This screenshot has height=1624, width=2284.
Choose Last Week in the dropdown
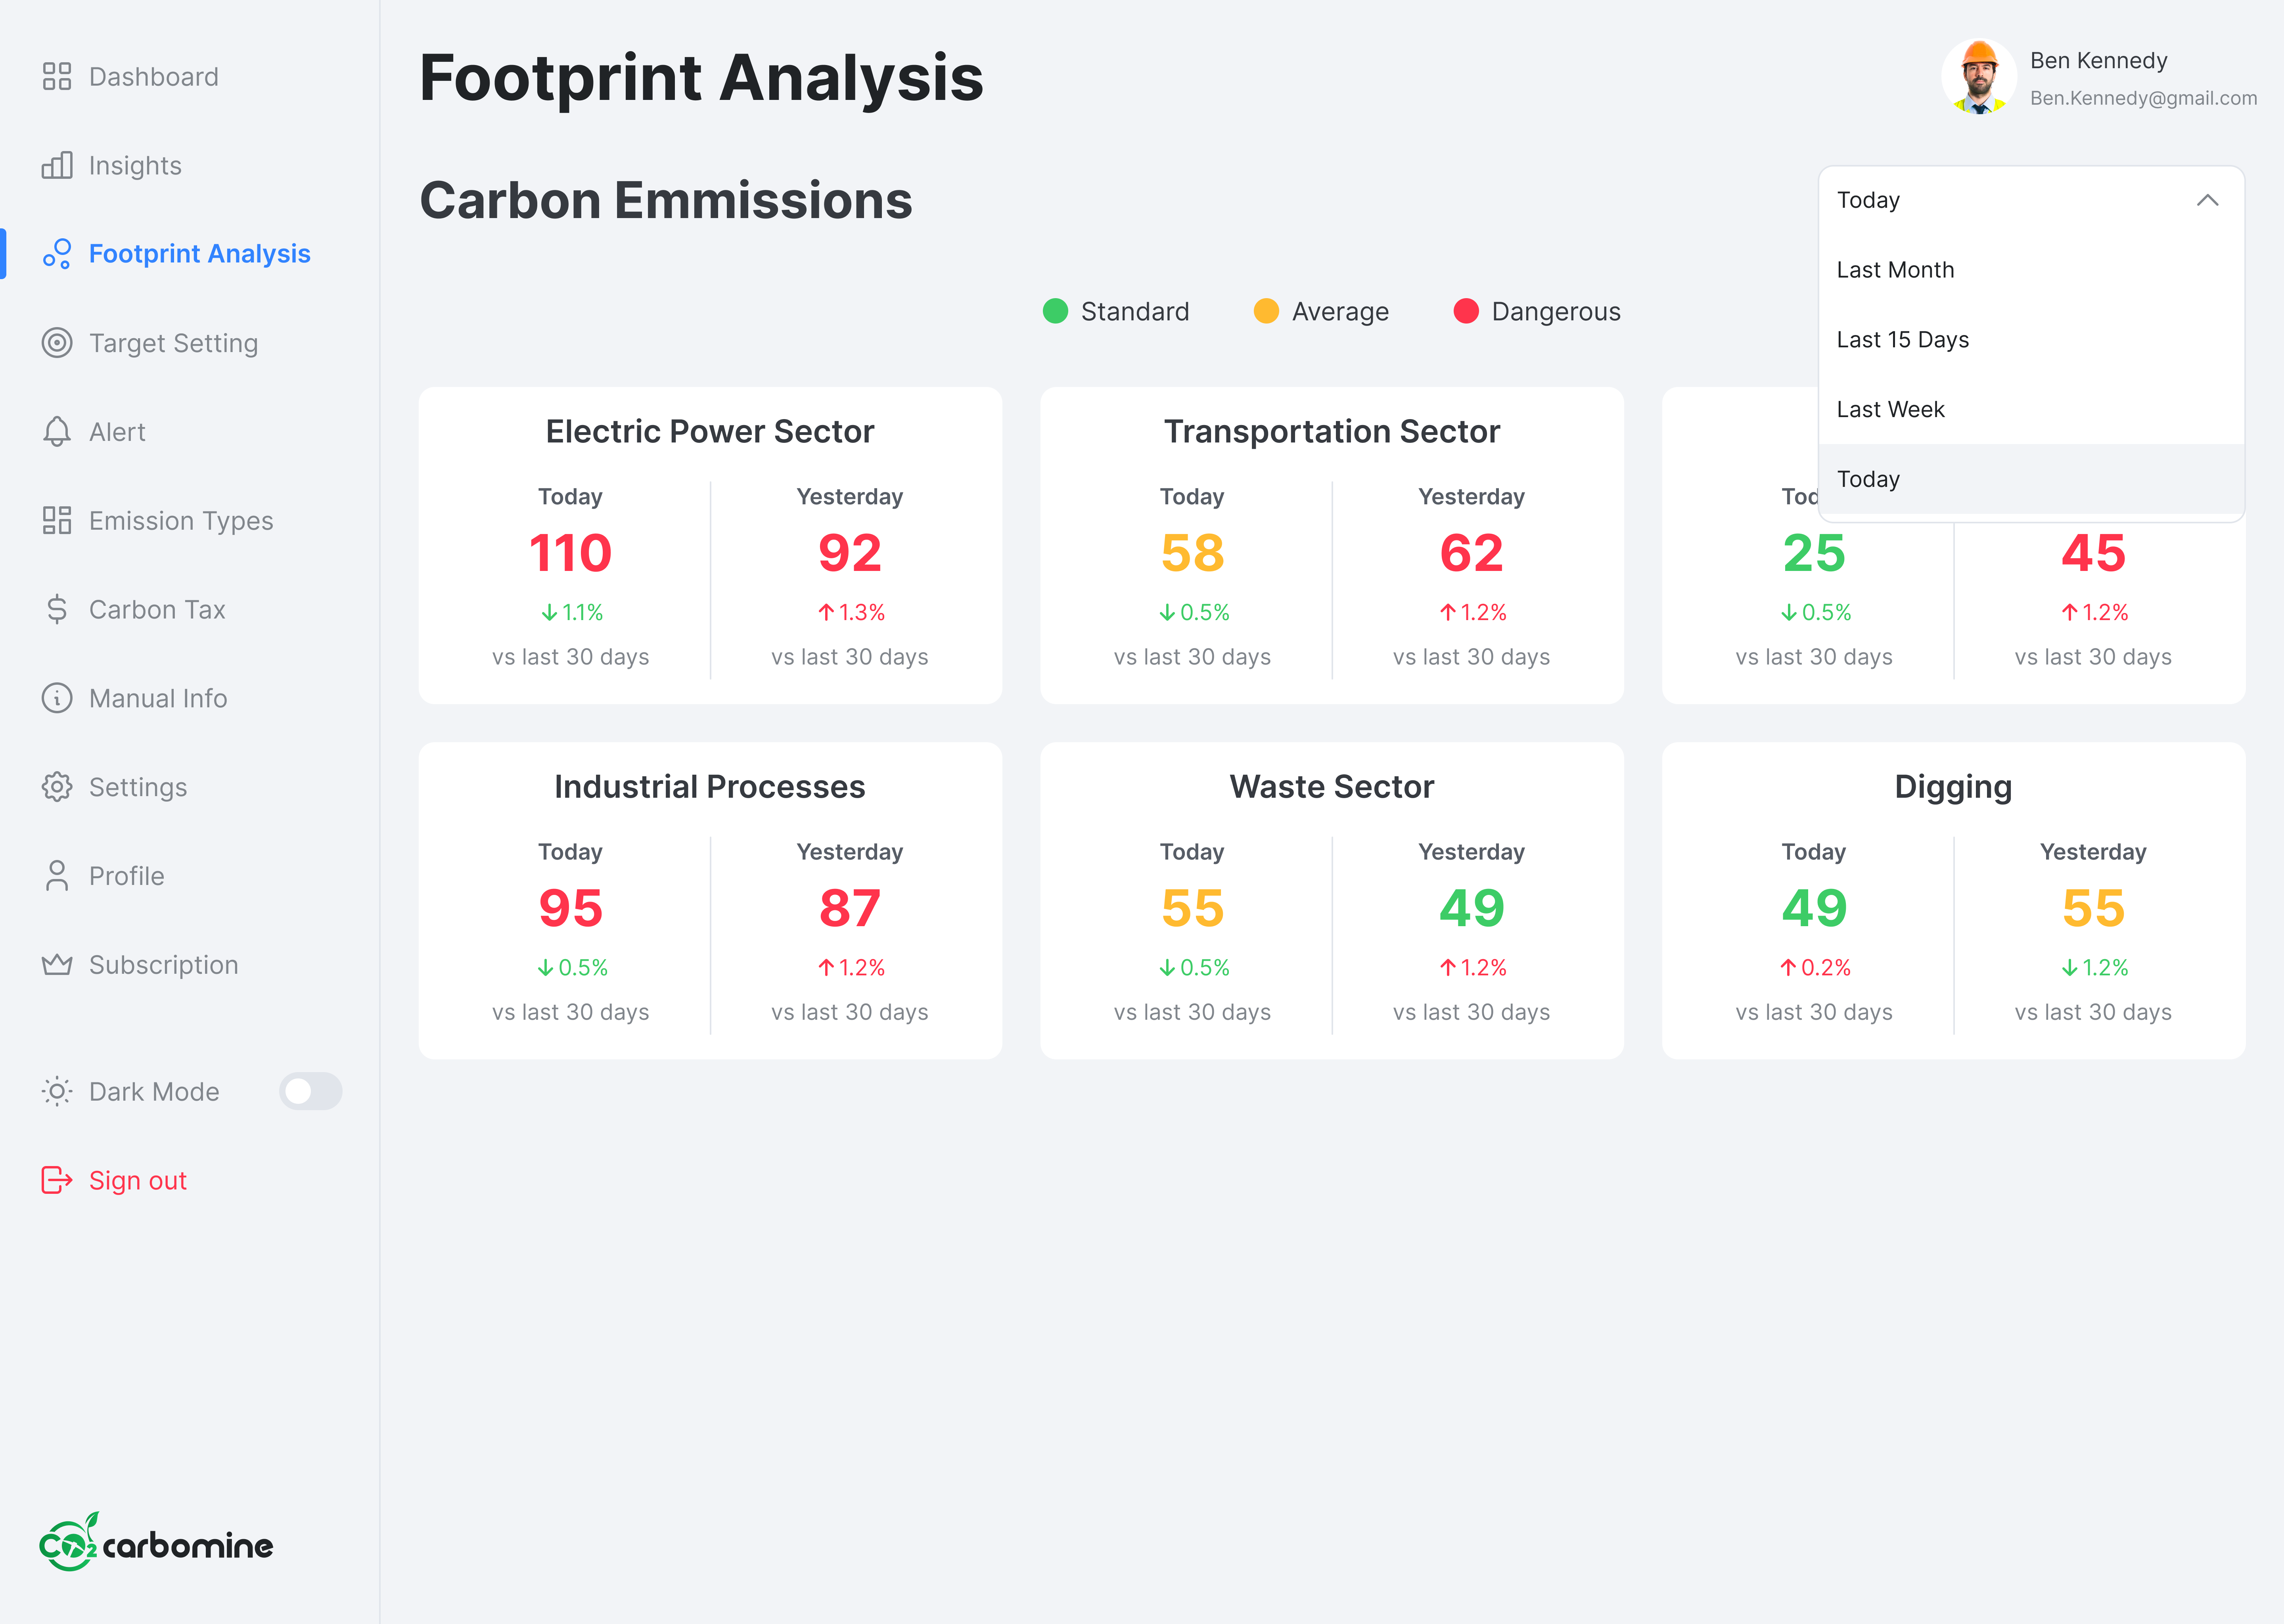2031,410
